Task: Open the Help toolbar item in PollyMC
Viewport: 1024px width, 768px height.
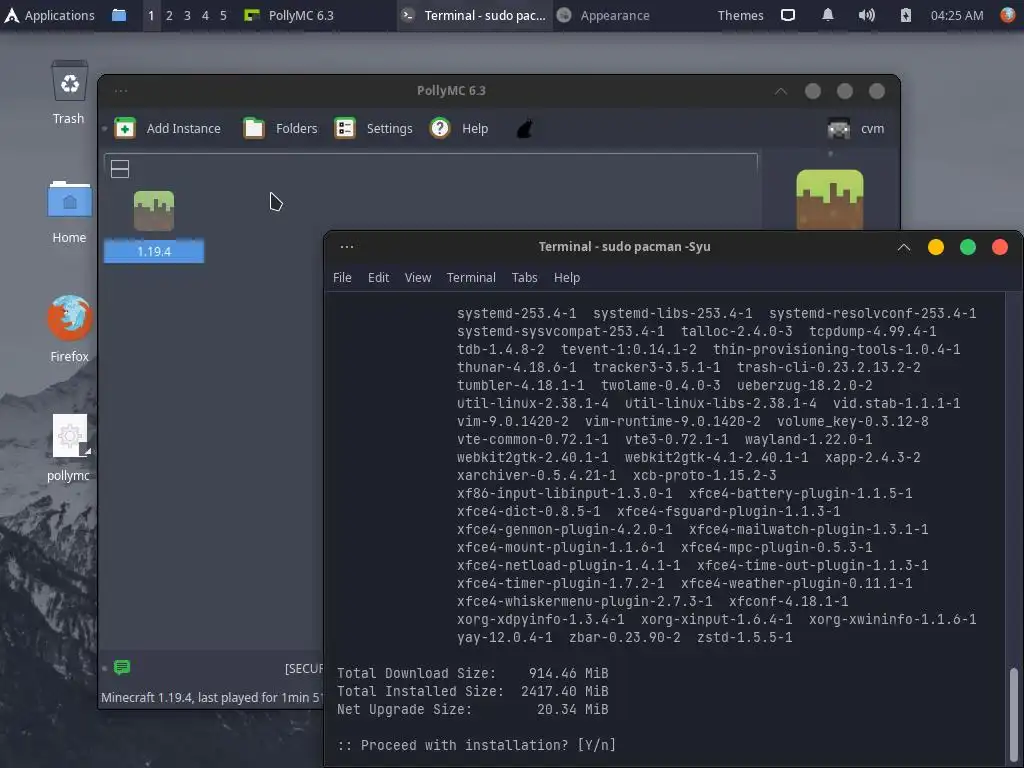Action: click(x=458, y=128)
